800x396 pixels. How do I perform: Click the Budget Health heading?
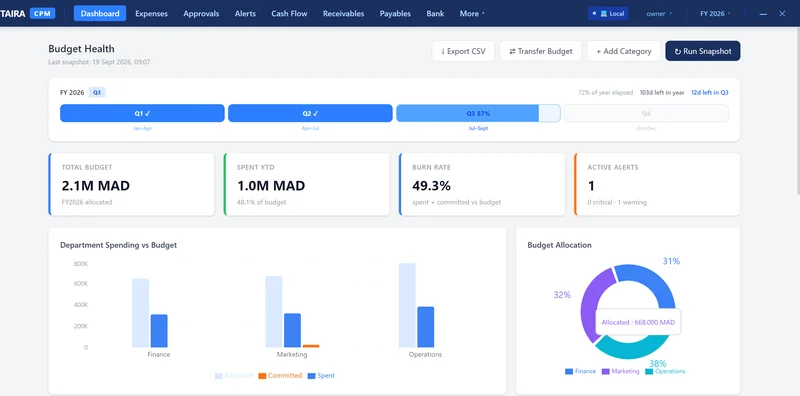[x=81, y=49]
